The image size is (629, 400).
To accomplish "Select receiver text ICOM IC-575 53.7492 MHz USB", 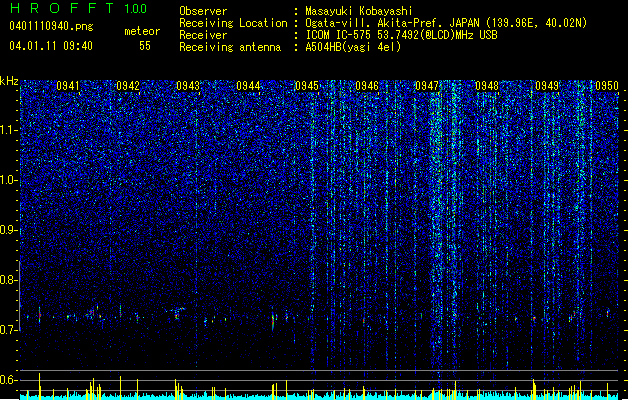I will (x=401, y=35).
